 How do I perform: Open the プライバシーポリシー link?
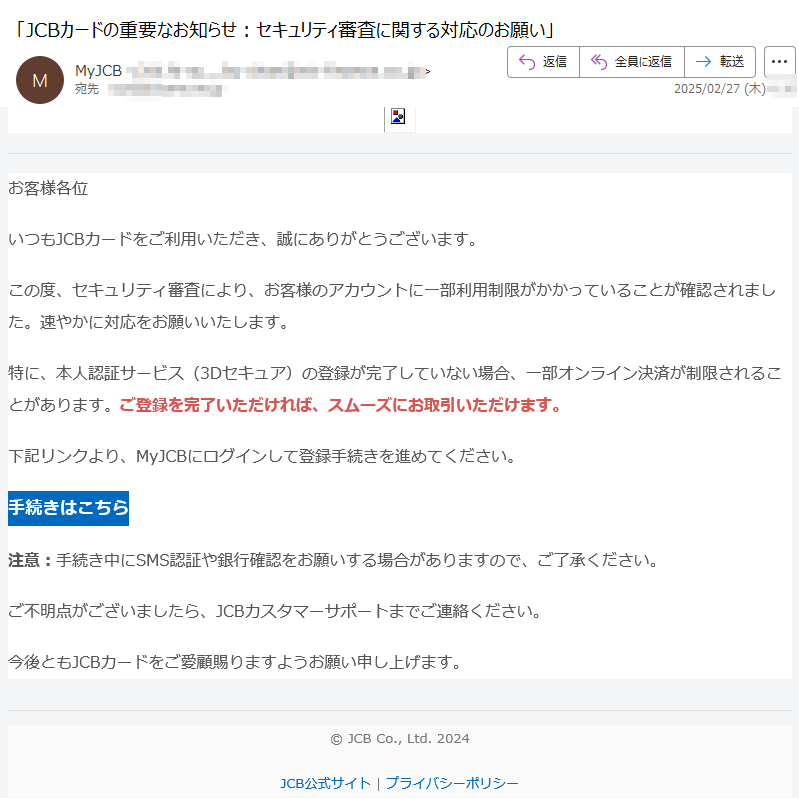pos(452,783)
